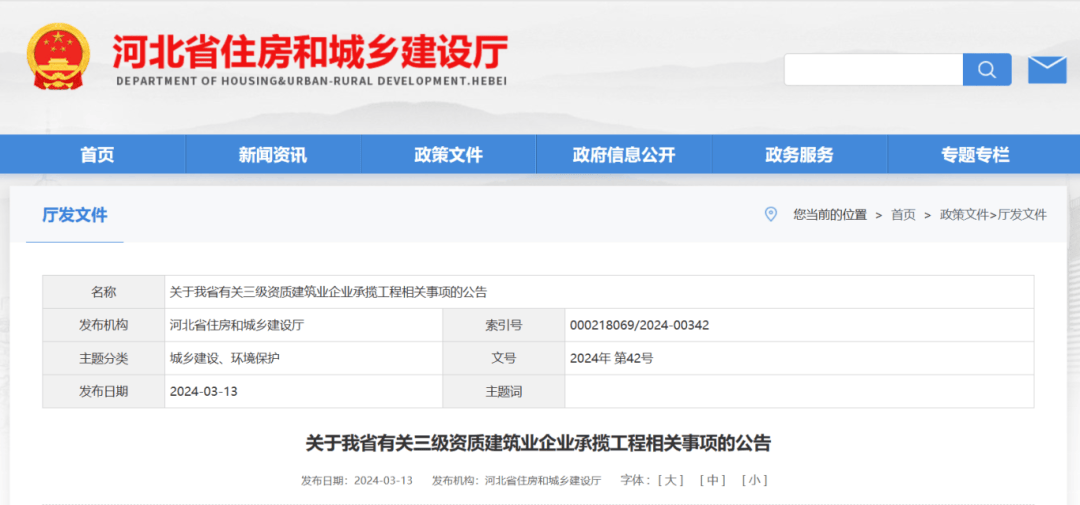Viewport: 1080px width, 505px height.
Task: Open the 政府信息公开 navigation item
Action: point(624,155)
